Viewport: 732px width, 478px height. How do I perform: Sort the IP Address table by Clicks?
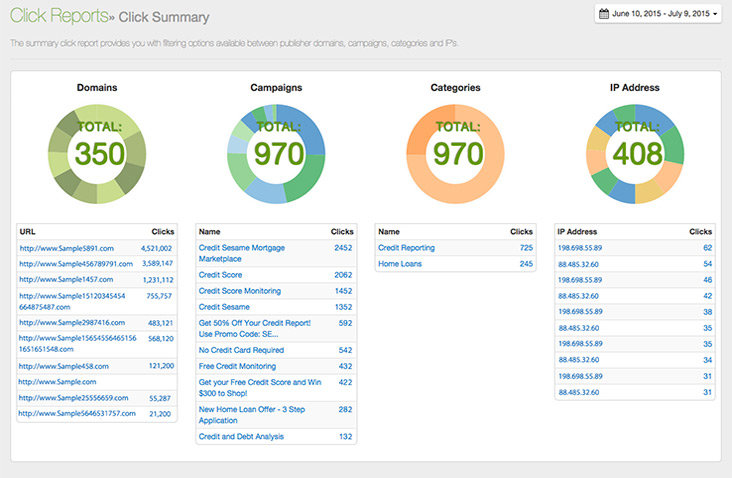pos(700,231)
